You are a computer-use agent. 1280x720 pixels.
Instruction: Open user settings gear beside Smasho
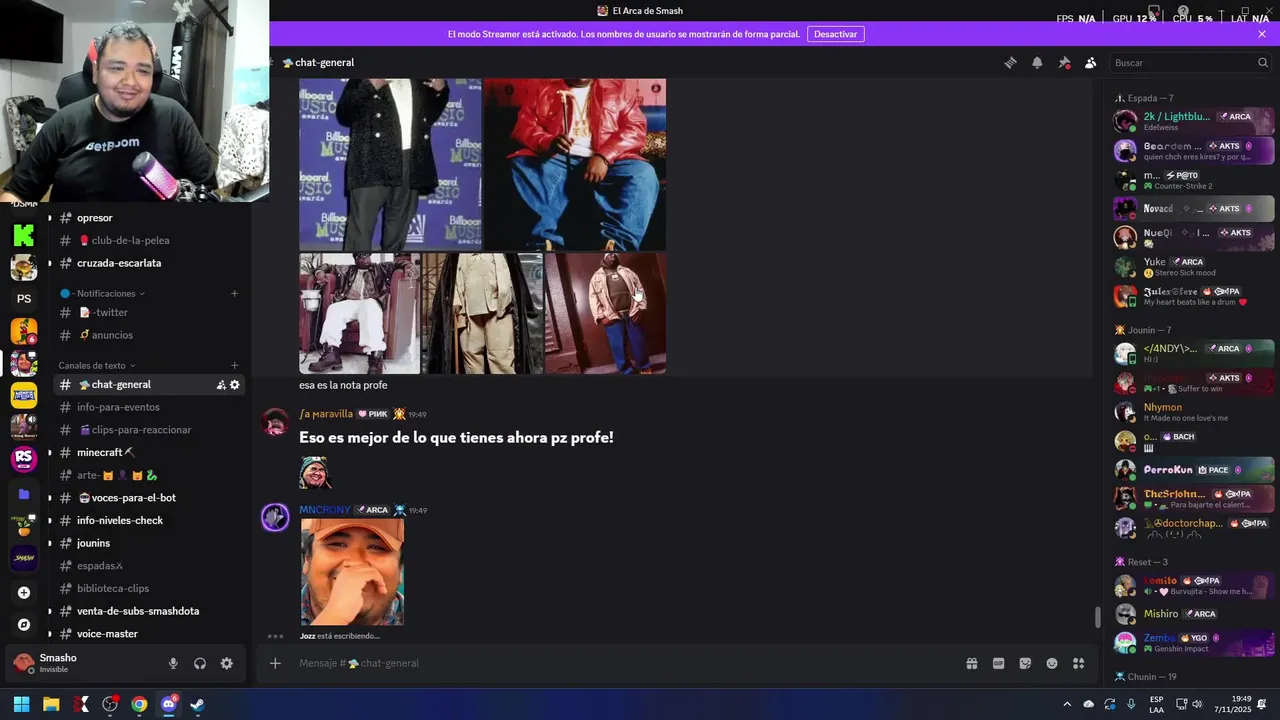pyautogui.click(x=227, y=663)
